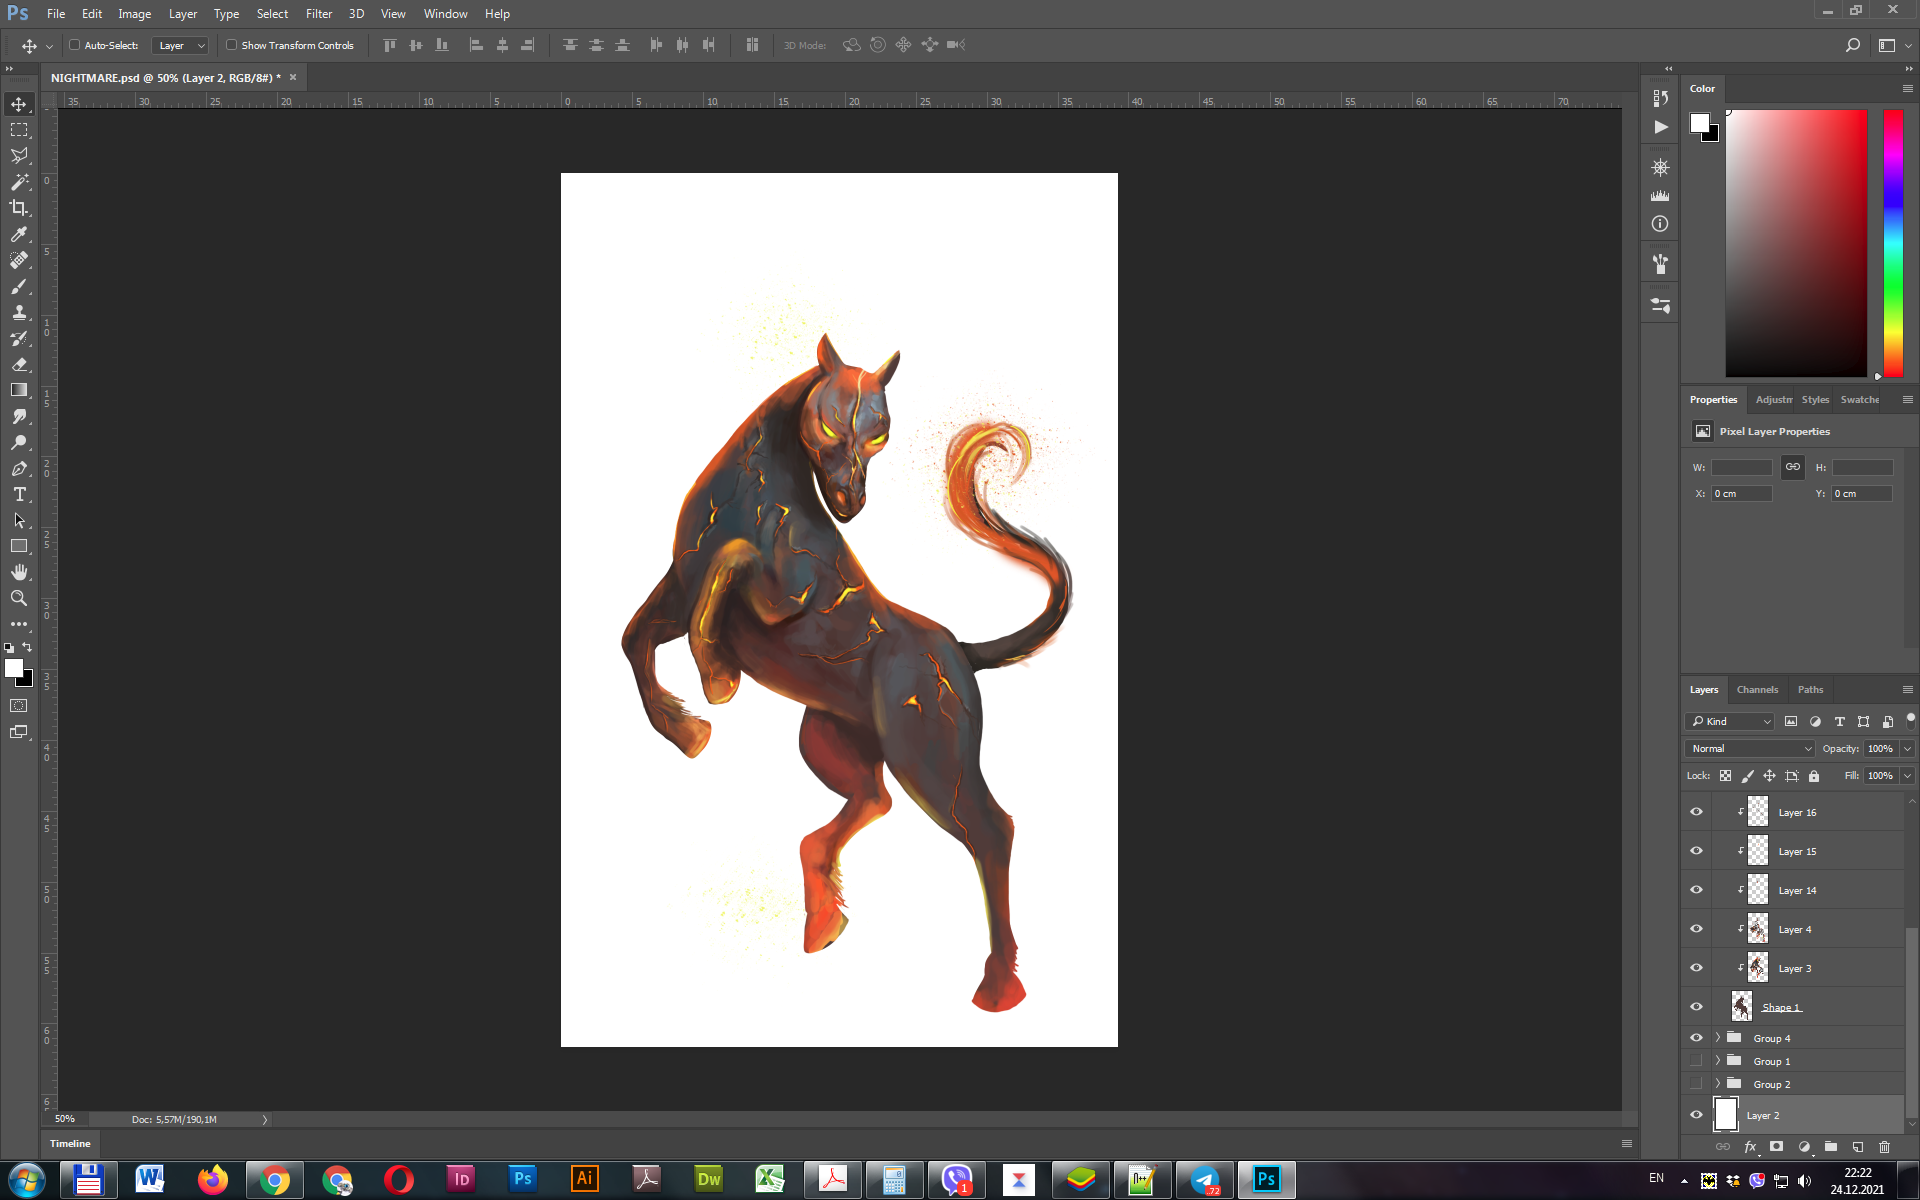
Task: Hide Shape 1 layer visibility
Action: pyautogui.click(x=1696, y=1007)
